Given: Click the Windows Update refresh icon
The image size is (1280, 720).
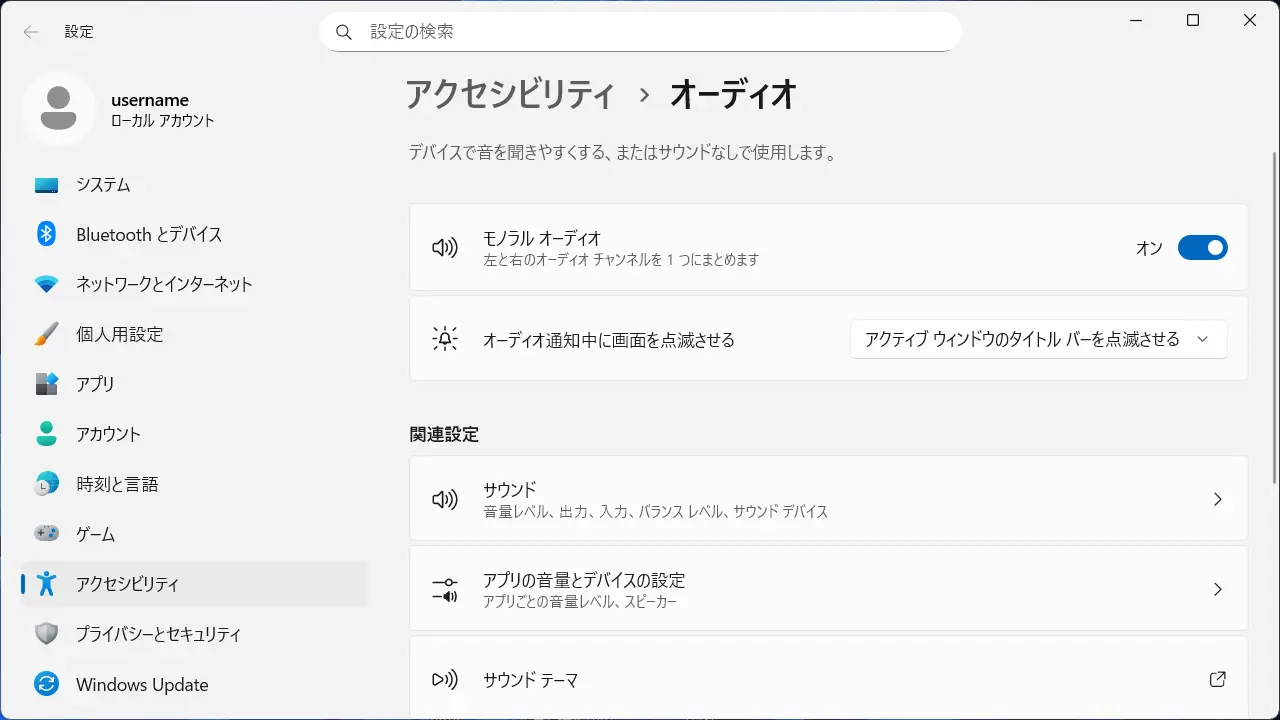Looking at the screenshot, I should (46, 684).
